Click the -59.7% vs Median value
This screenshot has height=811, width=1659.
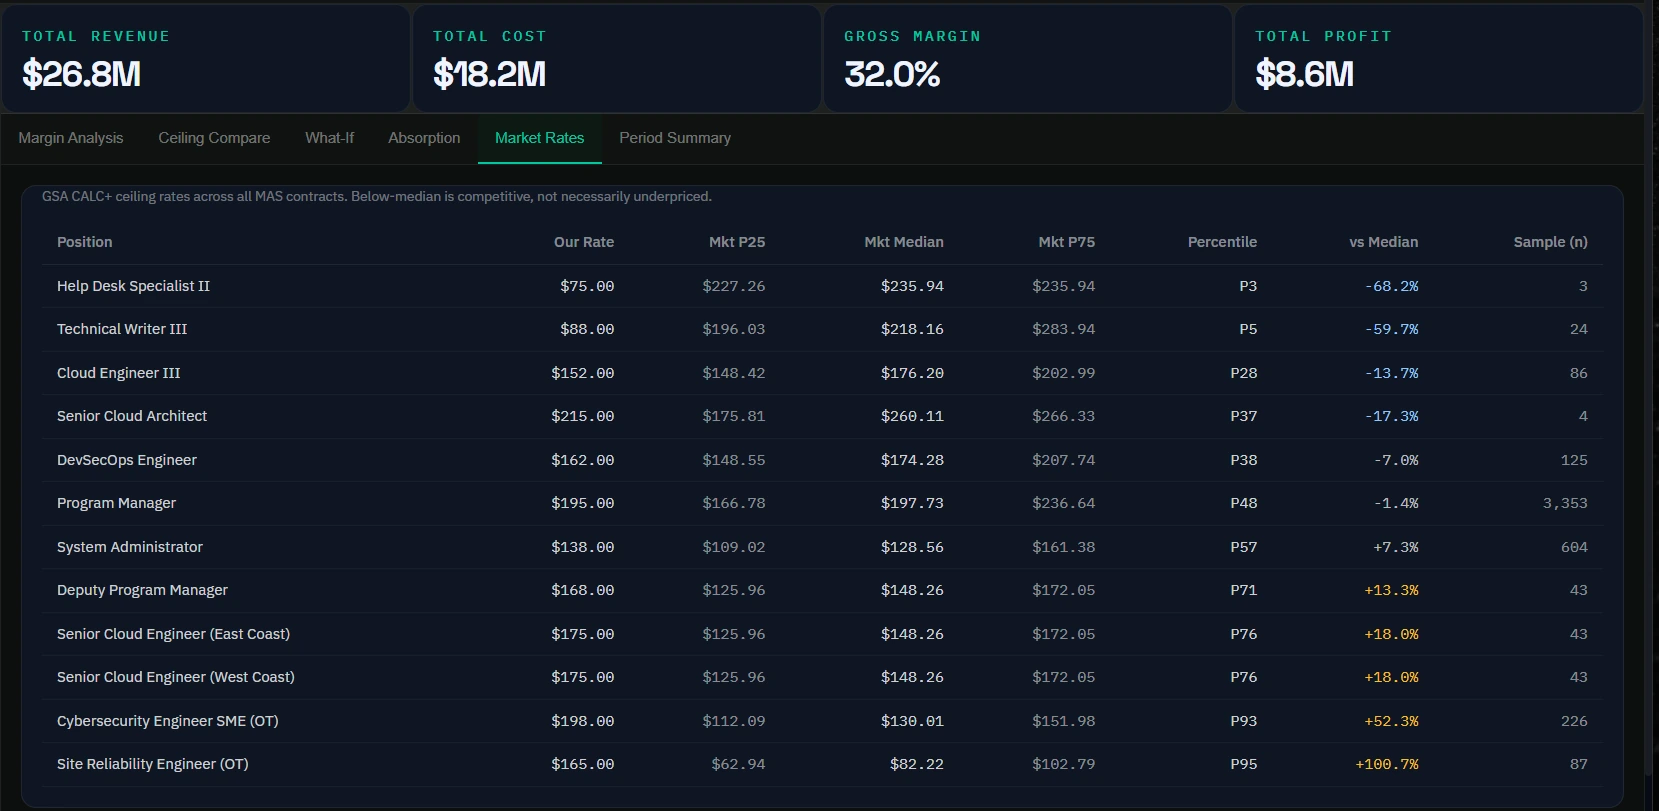point(1391,329)
